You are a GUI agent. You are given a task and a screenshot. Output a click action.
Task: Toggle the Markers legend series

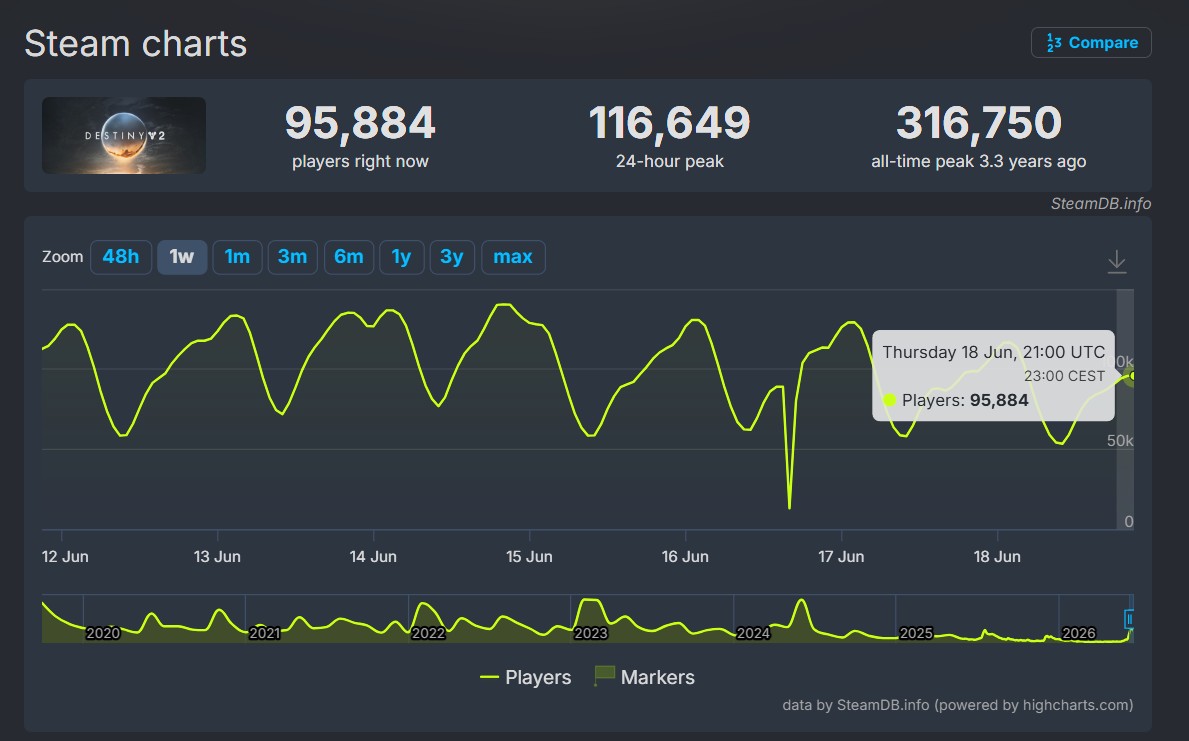tap(645, 677)
